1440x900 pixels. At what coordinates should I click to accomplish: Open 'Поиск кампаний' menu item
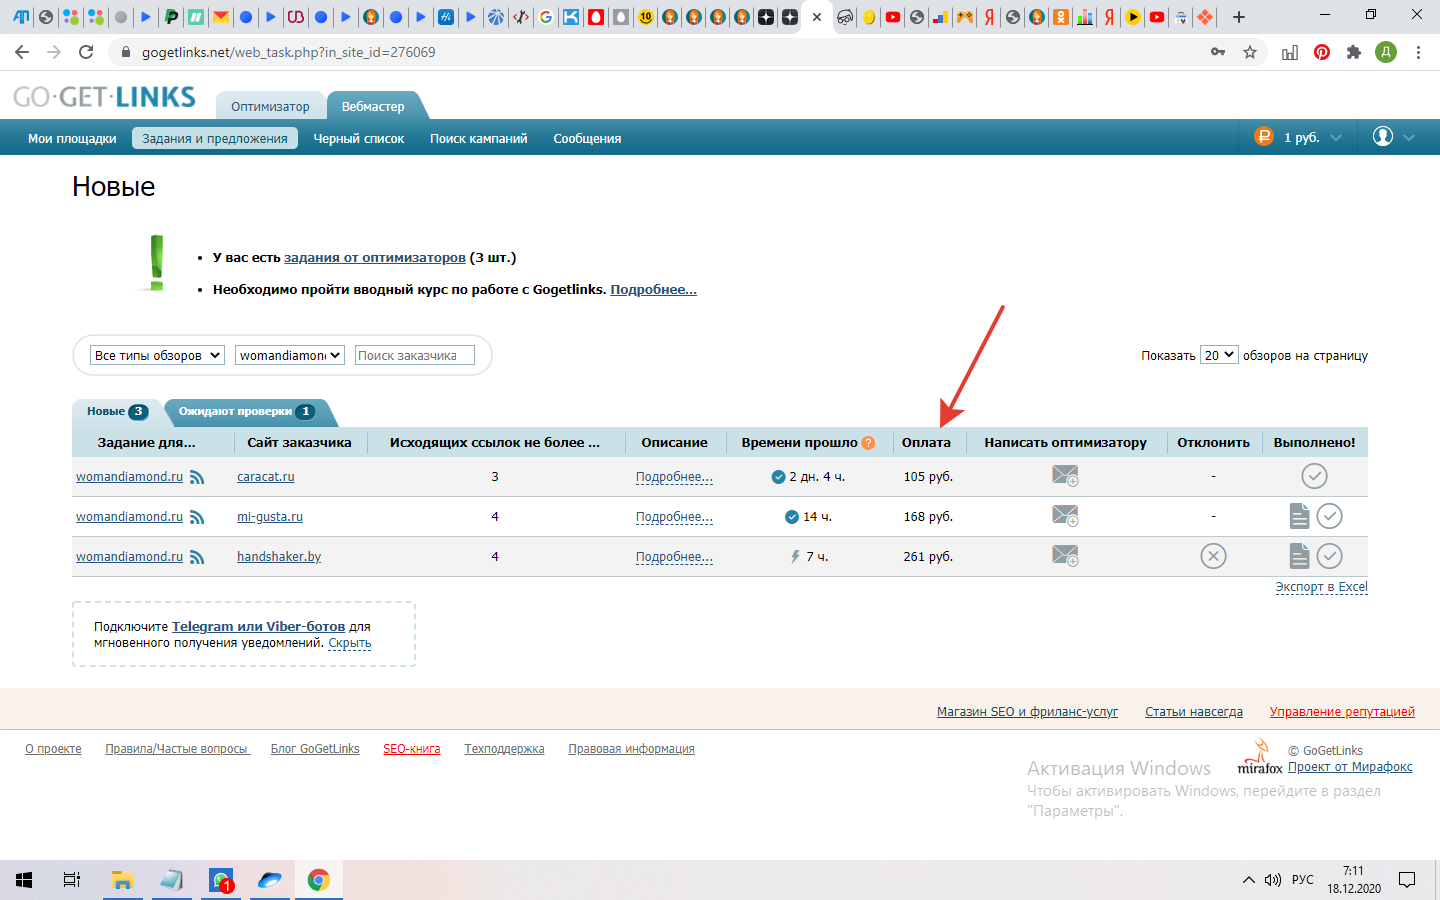pyautogui.click(x=478, y=138)
